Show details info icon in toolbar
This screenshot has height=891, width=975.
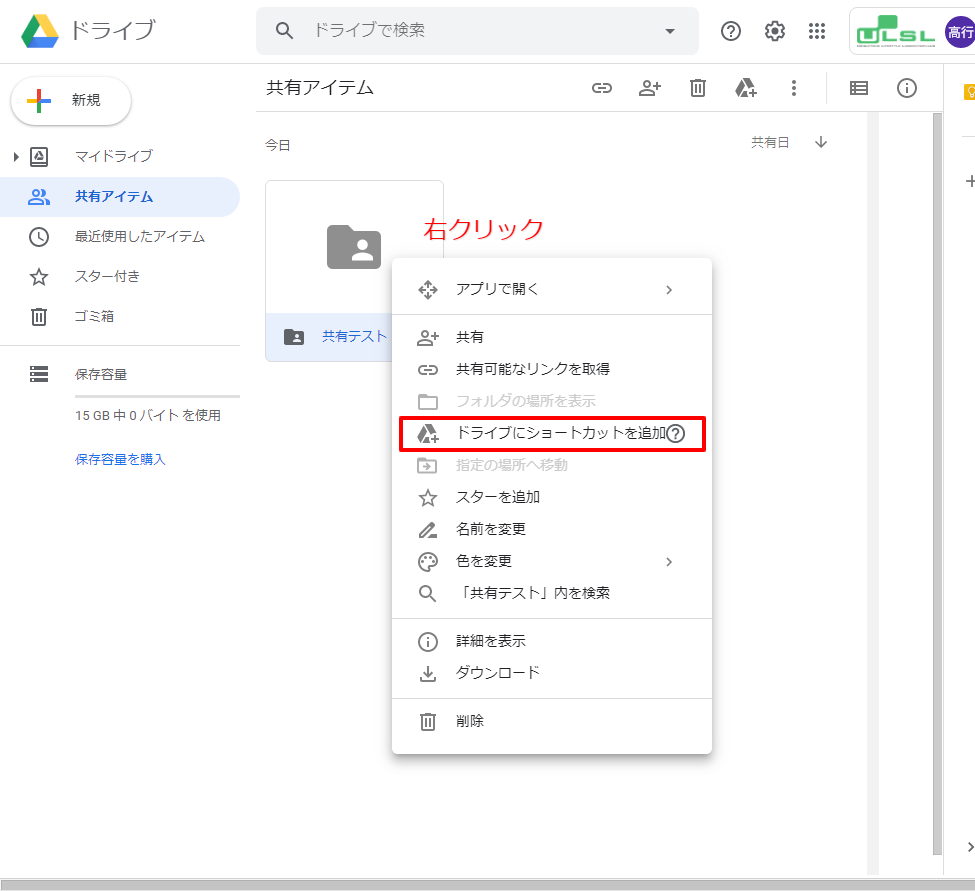(907, 88)
